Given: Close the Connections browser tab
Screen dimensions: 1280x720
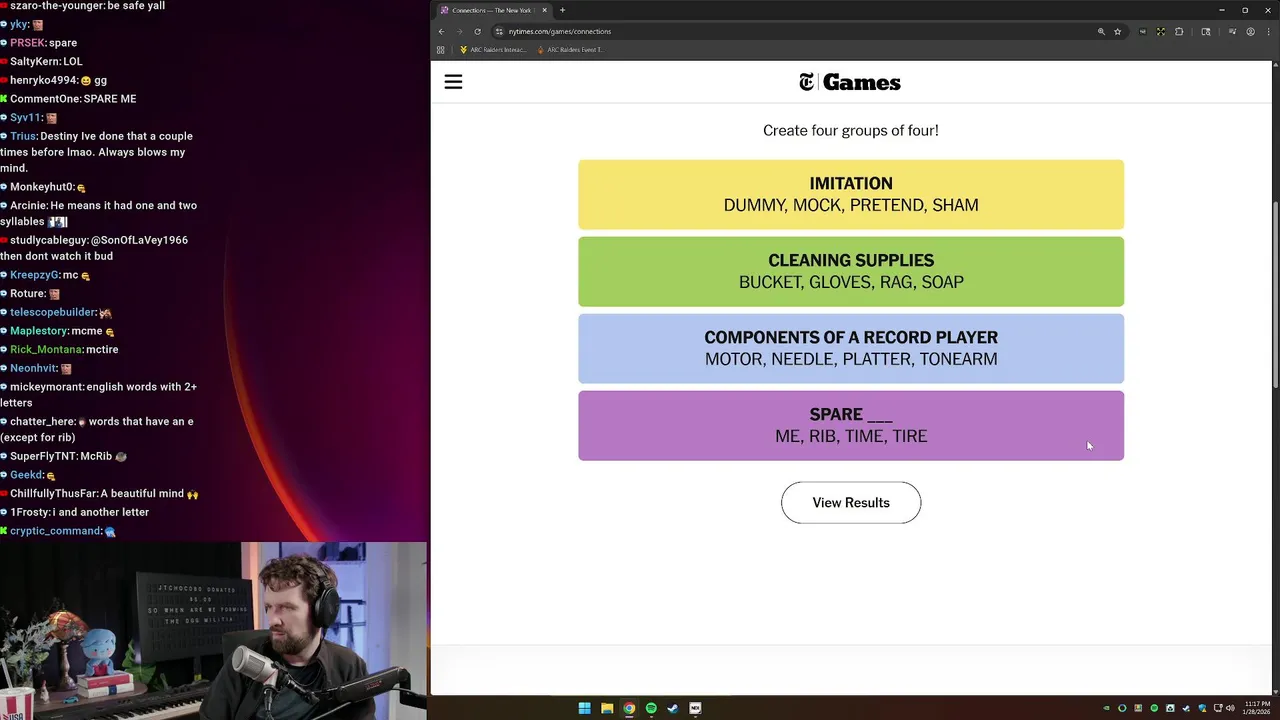Looking at the screenshot, I should pos(544,10).
